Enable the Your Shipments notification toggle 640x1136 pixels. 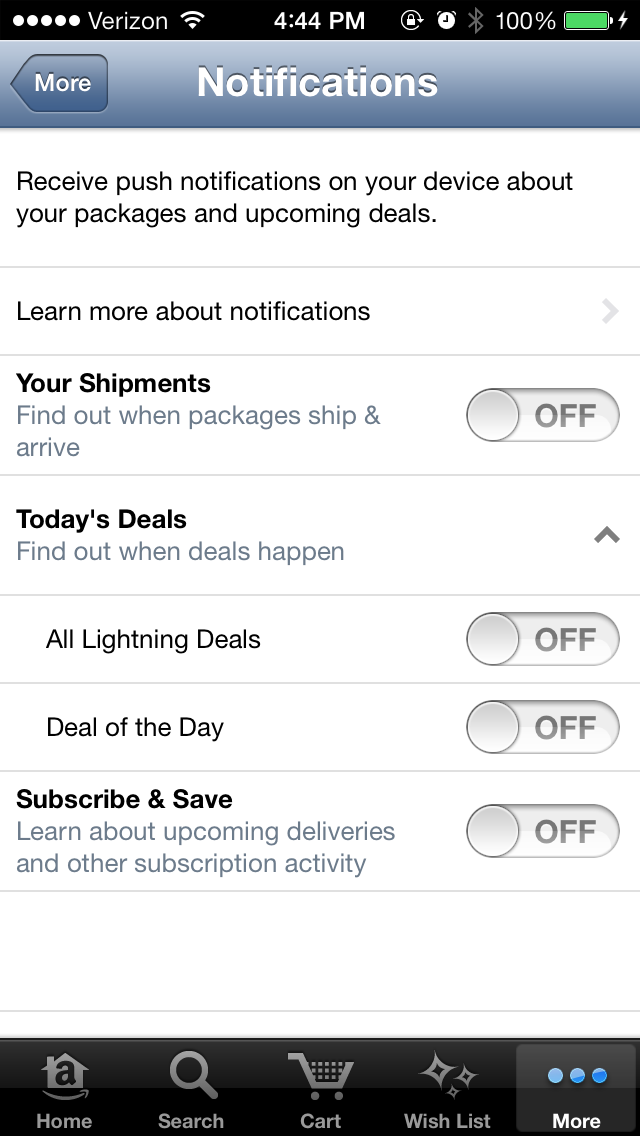click(x=542, y=415)
